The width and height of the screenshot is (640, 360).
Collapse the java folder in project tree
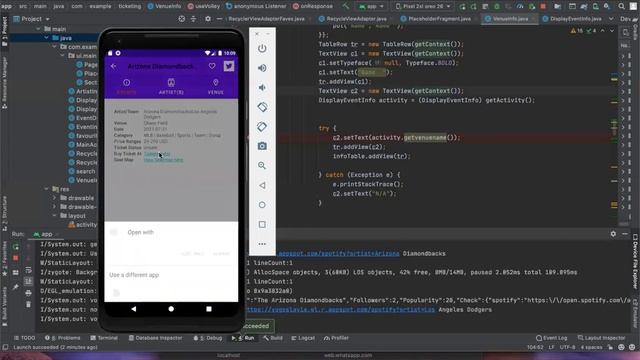point(46,38)
